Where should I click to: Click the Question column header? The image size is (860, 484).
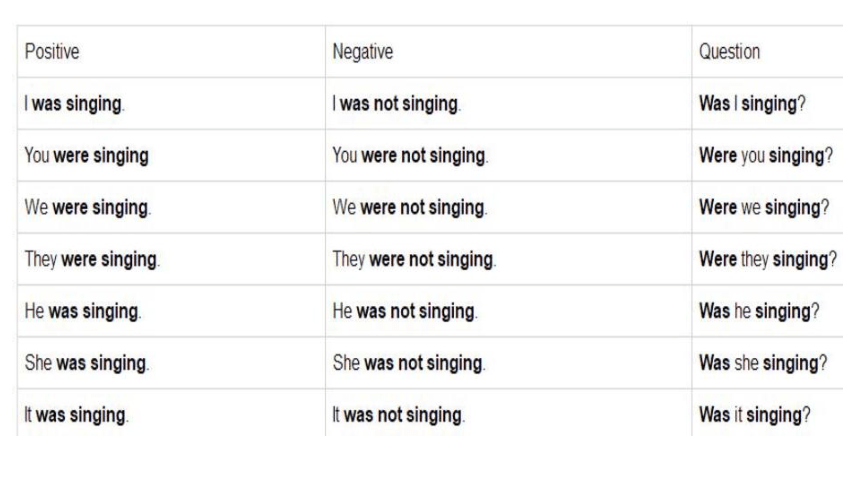point(729,52)
